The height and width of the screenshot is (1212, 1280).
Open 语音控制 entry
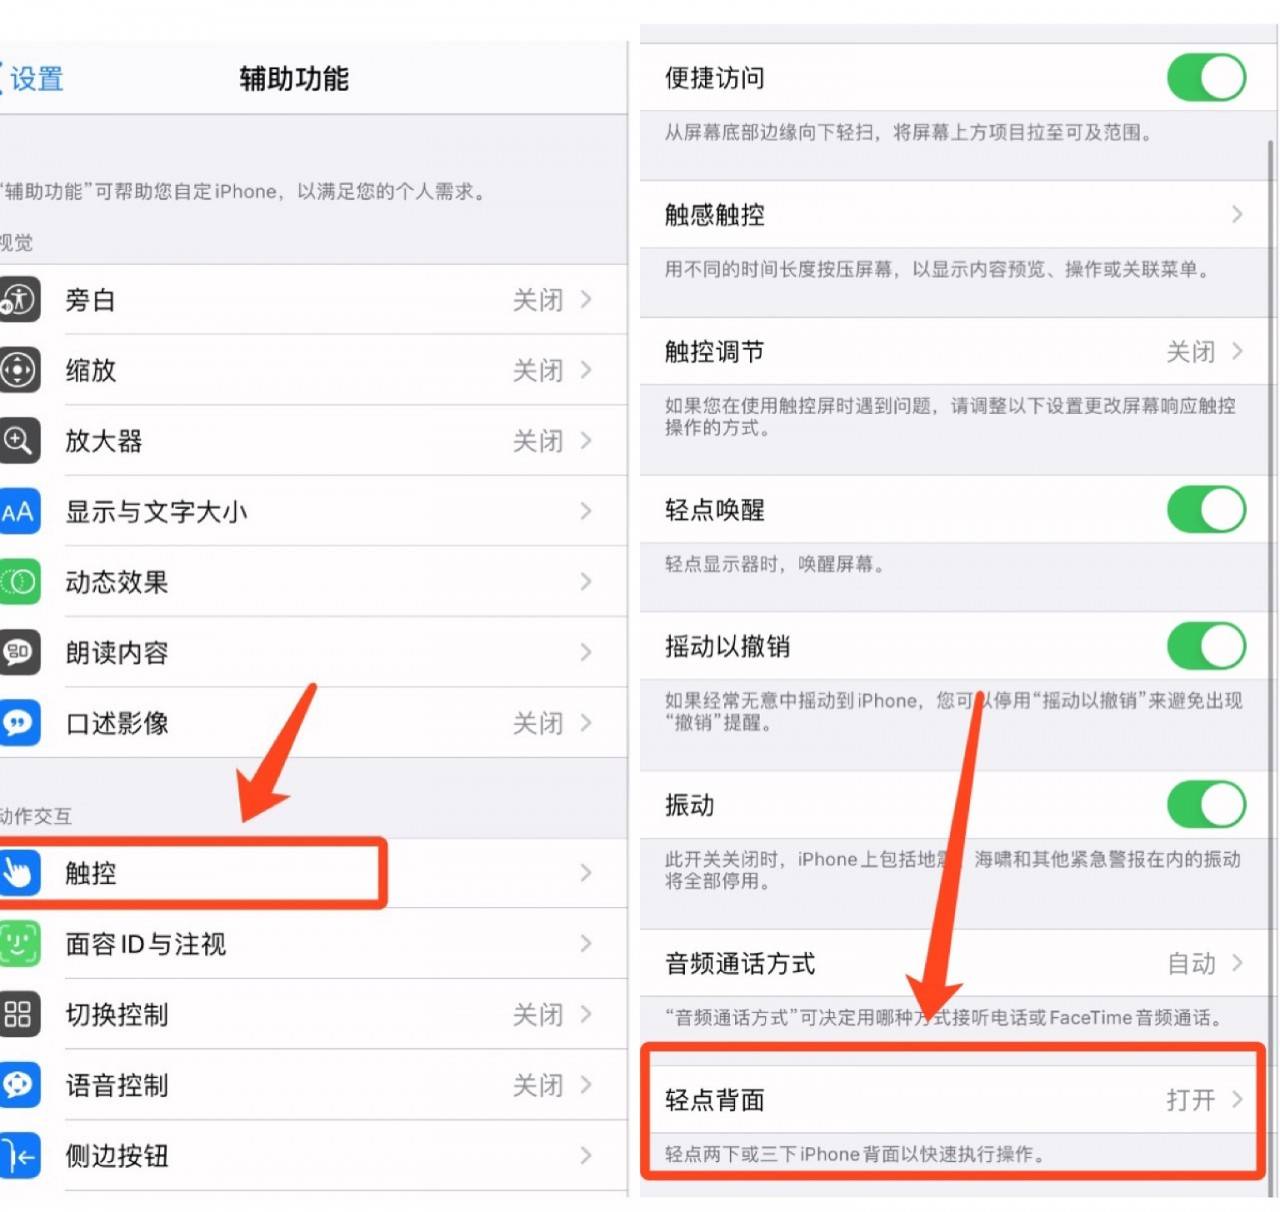(x=313, y=1084)
